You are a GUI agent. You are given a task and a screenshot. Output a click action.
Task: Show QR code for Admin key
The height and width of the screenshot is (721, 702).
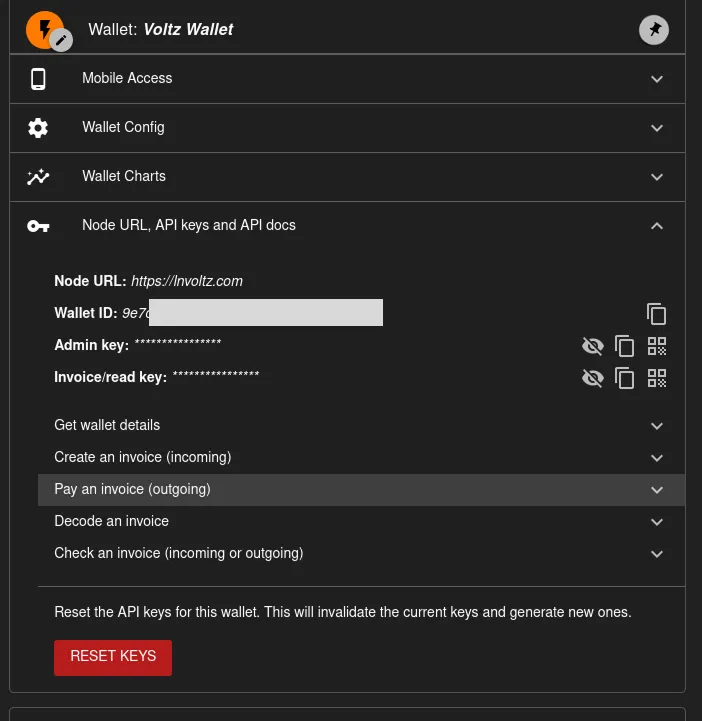pyautogui.click(x=657, y=347)
